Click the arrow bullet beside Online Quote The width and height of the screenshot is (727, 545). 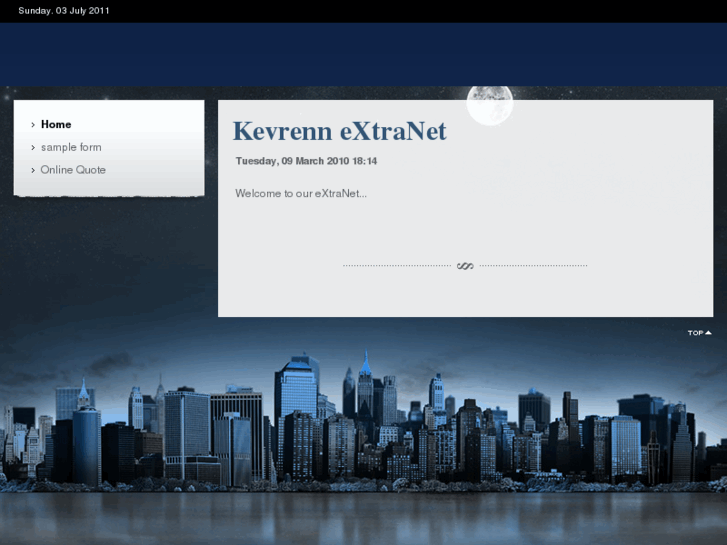[x=33, y=170]
